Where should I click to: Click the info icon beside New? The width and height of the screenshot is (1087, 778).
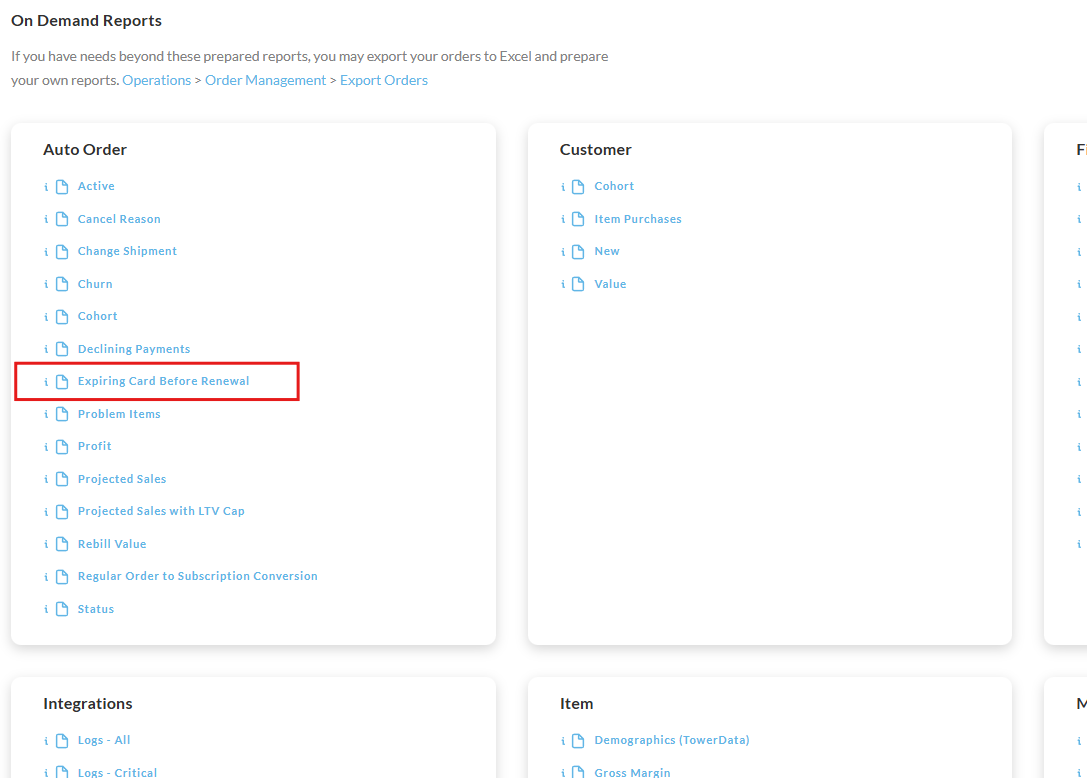click(x=563, y=252)
